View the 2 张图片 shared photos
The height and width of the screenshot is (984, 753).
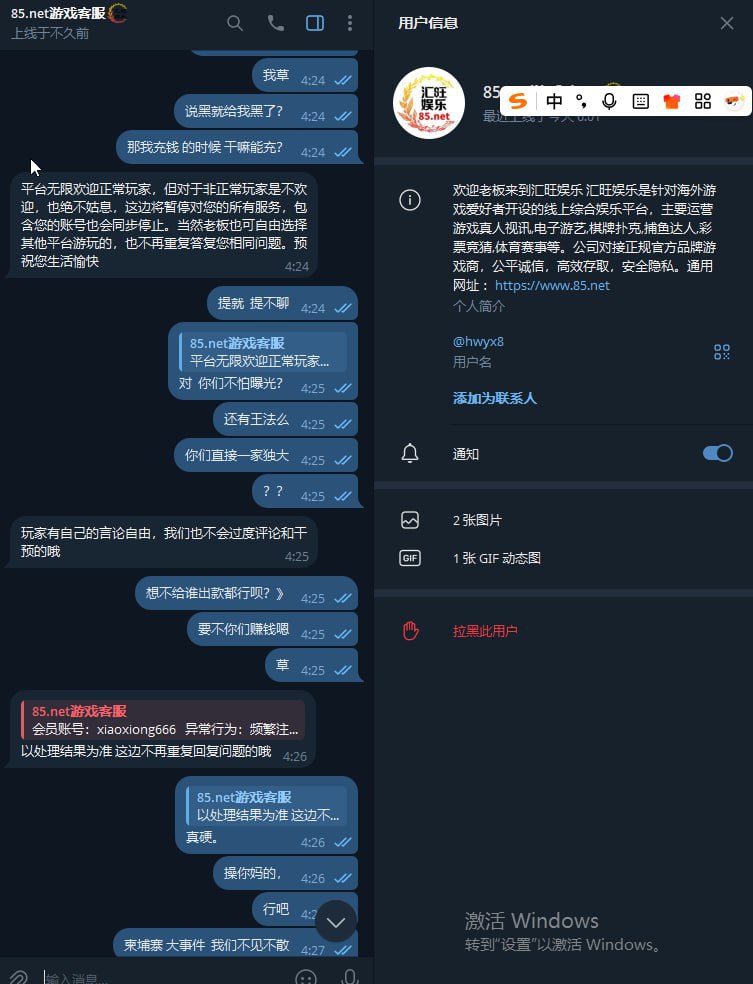tap(477, 520)
